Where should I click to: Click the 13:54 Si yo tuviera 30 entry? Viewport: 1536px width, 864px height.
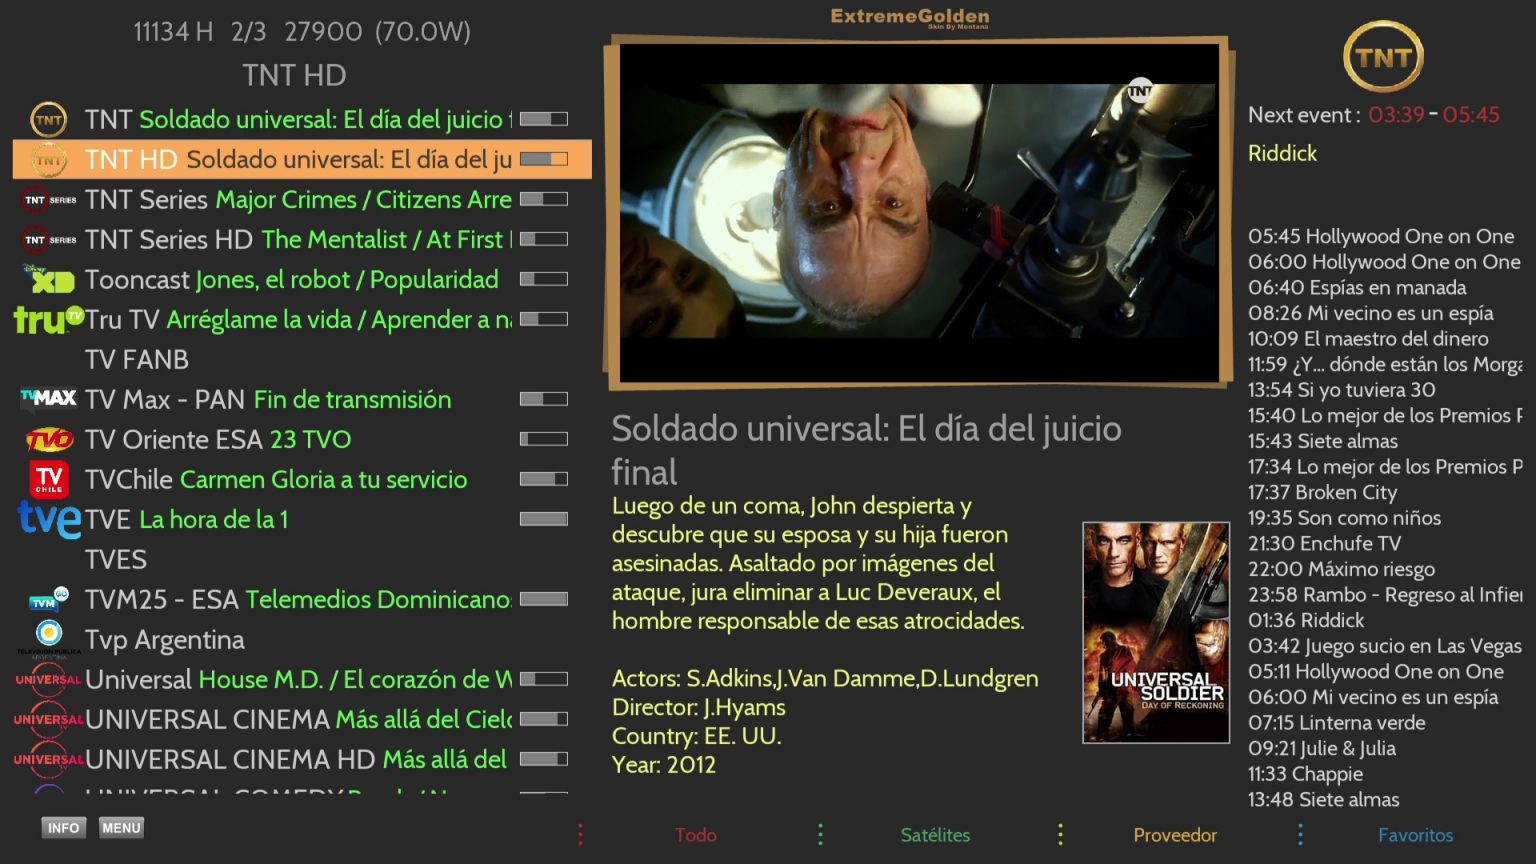pyautogui.click(x=1341, y=390)
